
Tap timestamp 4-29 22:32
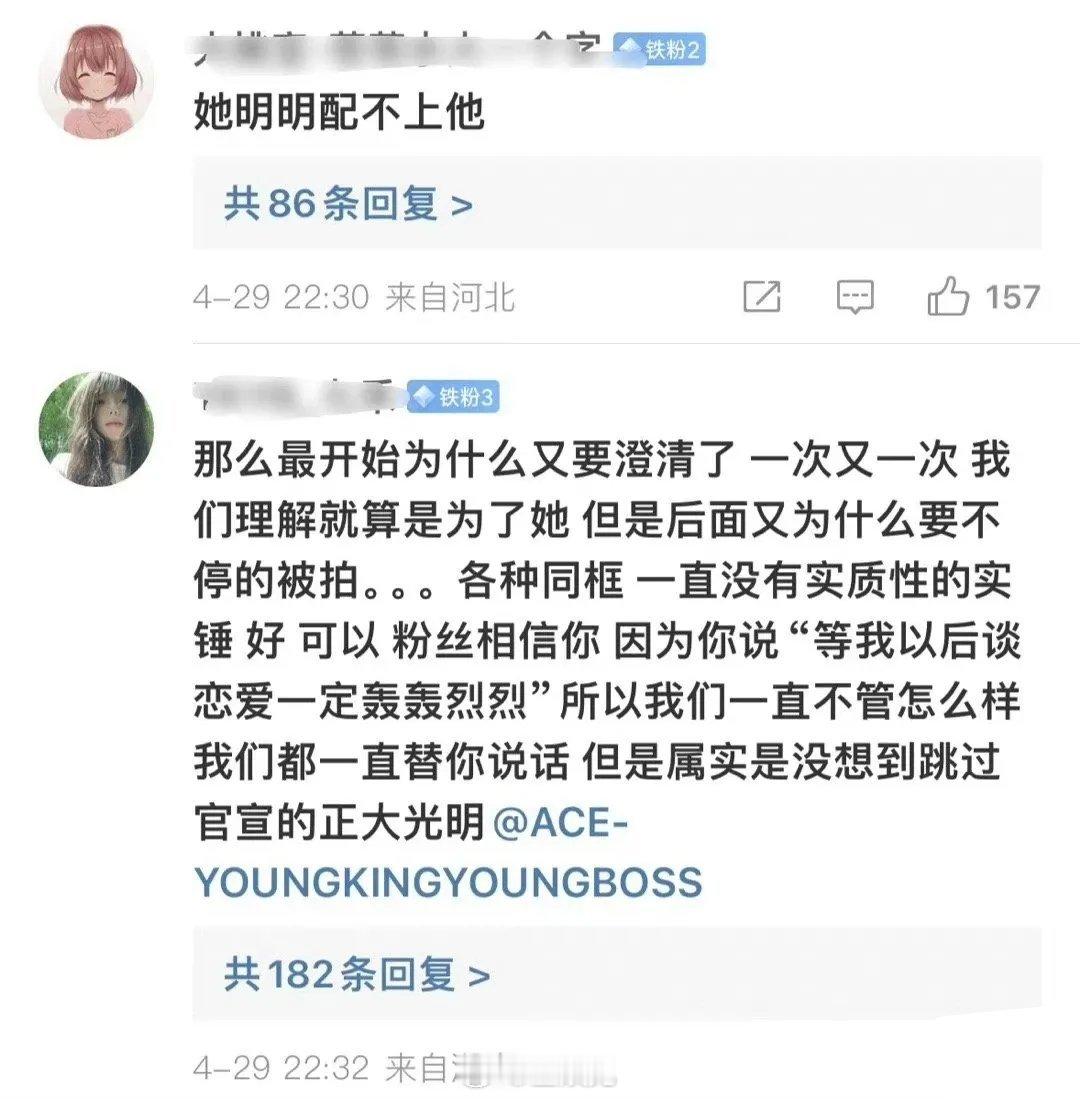tap(281, 1068)
